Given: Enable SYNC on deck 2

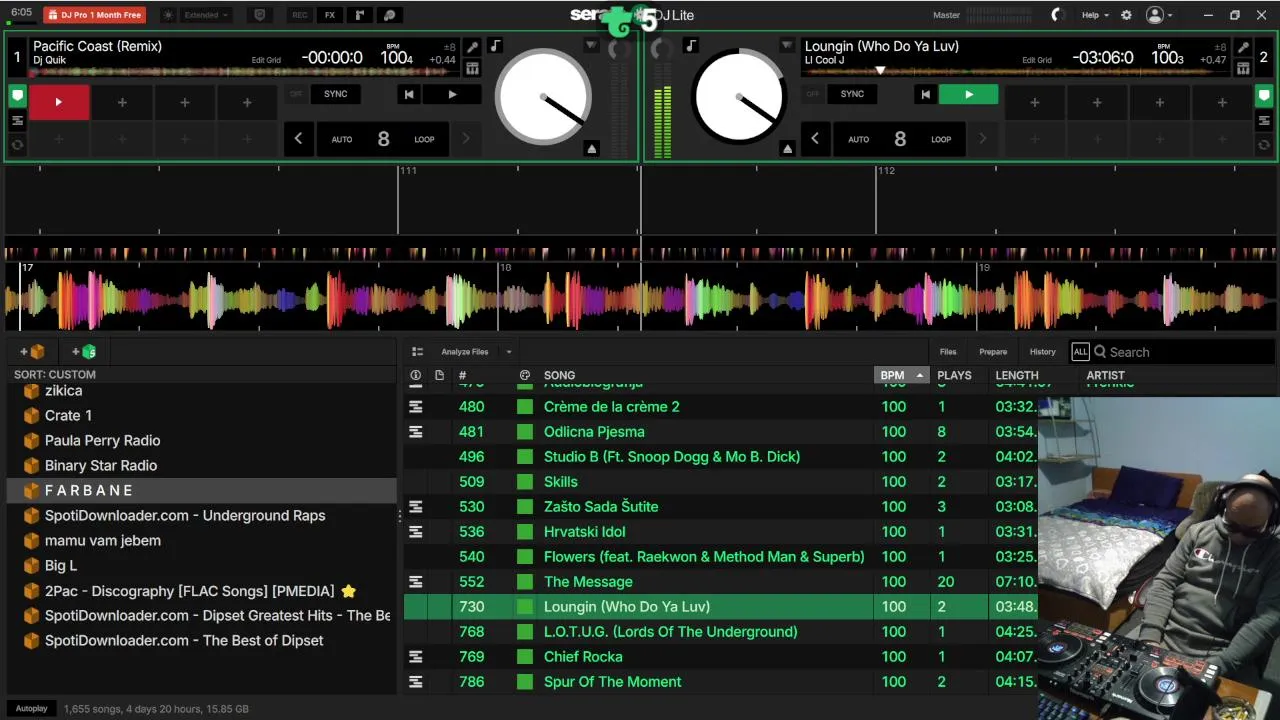Looking at the screenshot, I should pos(852,94).
